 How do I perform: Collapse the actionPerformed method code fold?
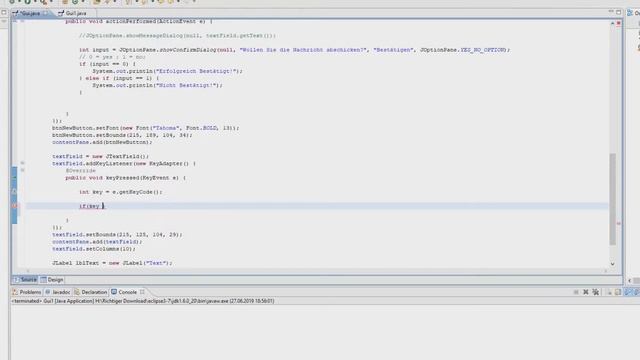tap(22, 21)
